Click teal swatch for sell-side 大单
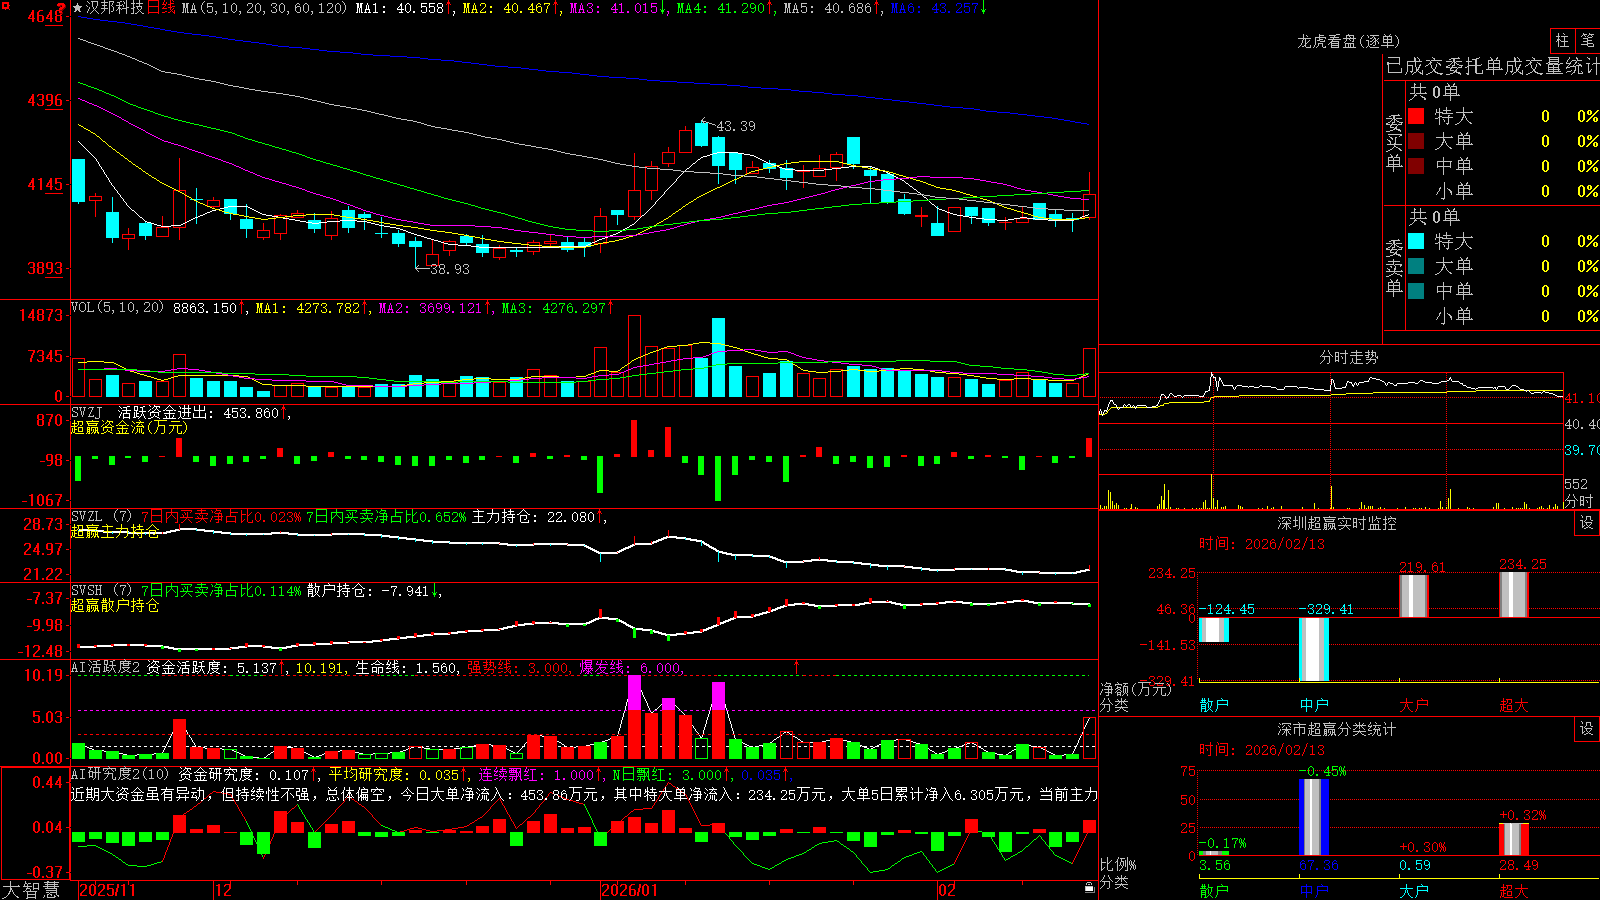 [1416, 266]
